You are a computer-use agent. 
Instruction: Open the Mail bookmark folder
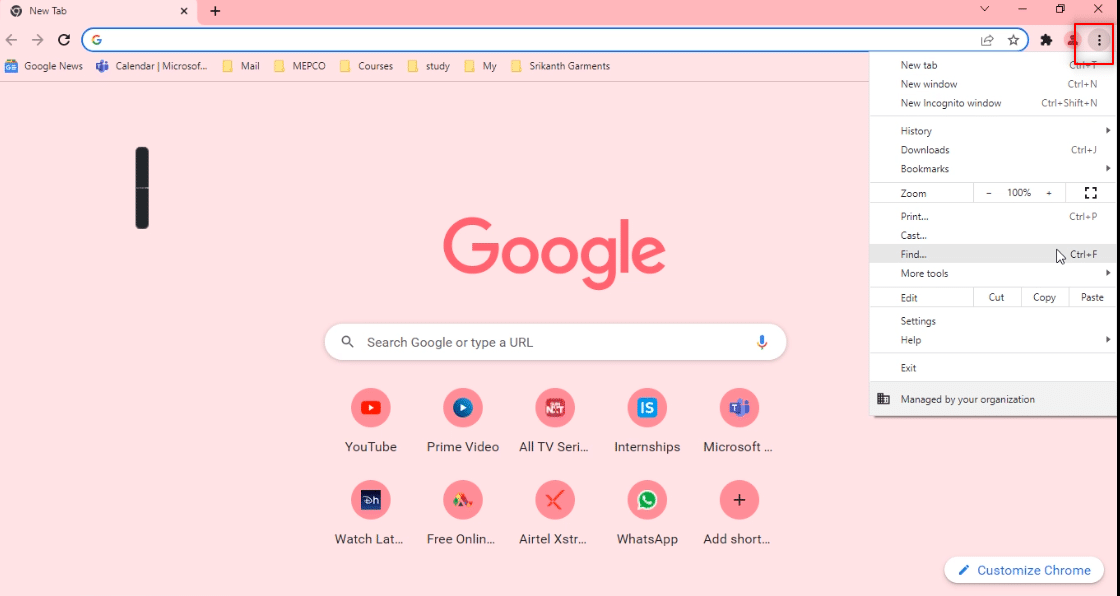click(241, 66)
